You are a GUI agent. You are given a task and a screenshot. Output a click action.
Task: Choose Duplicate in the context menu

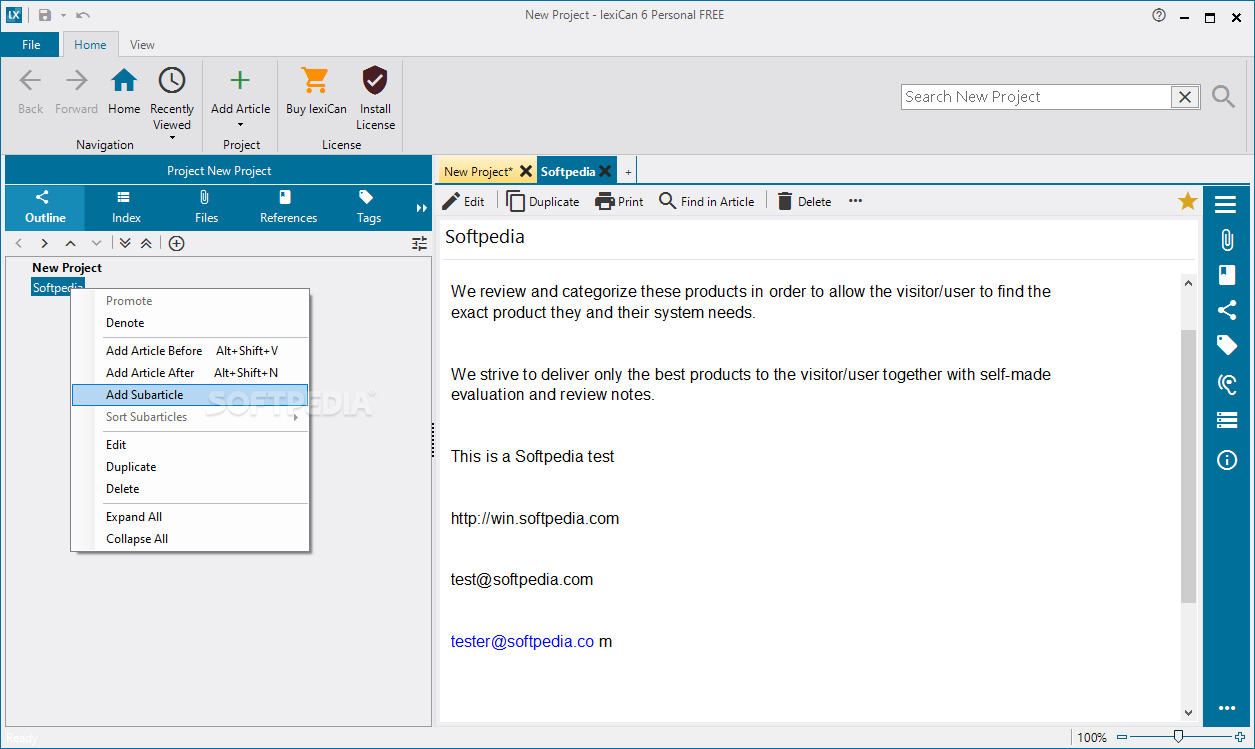[x=190, y=467]
